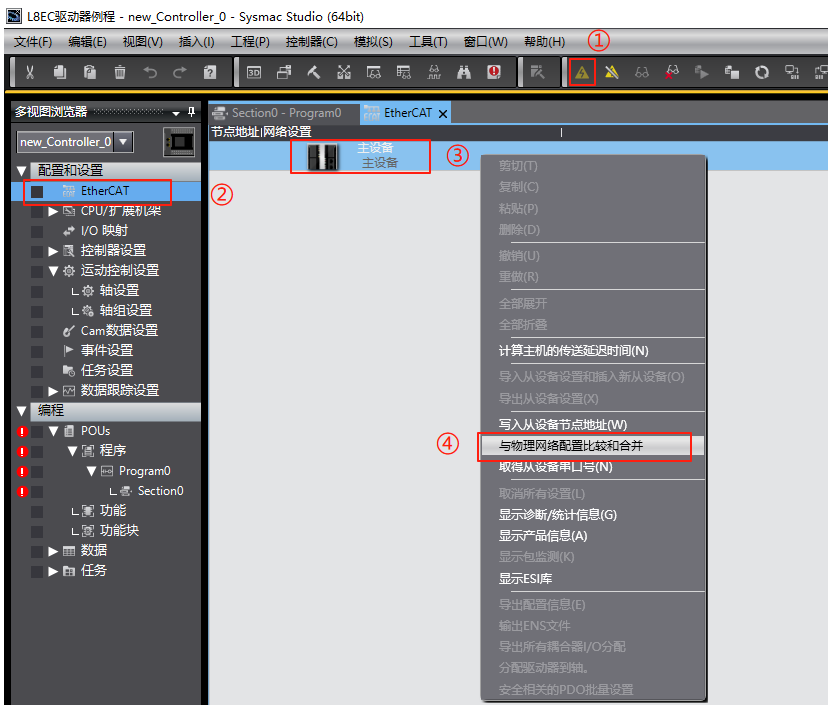
Task: Click the Go Offline toolbar icon
Action: 612,73
